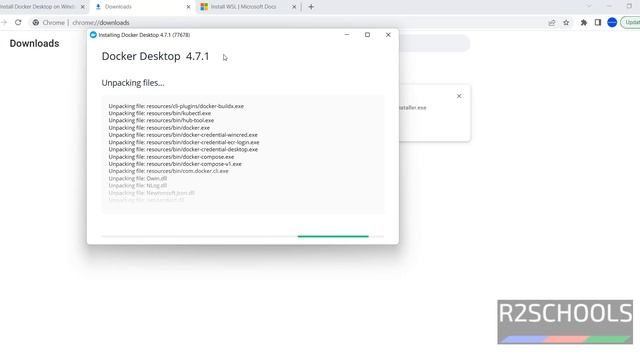This screenshot has width=640, height=360.
Task: Select the com.docker.cli.exe log line
Action: click(x=169, y=171)
